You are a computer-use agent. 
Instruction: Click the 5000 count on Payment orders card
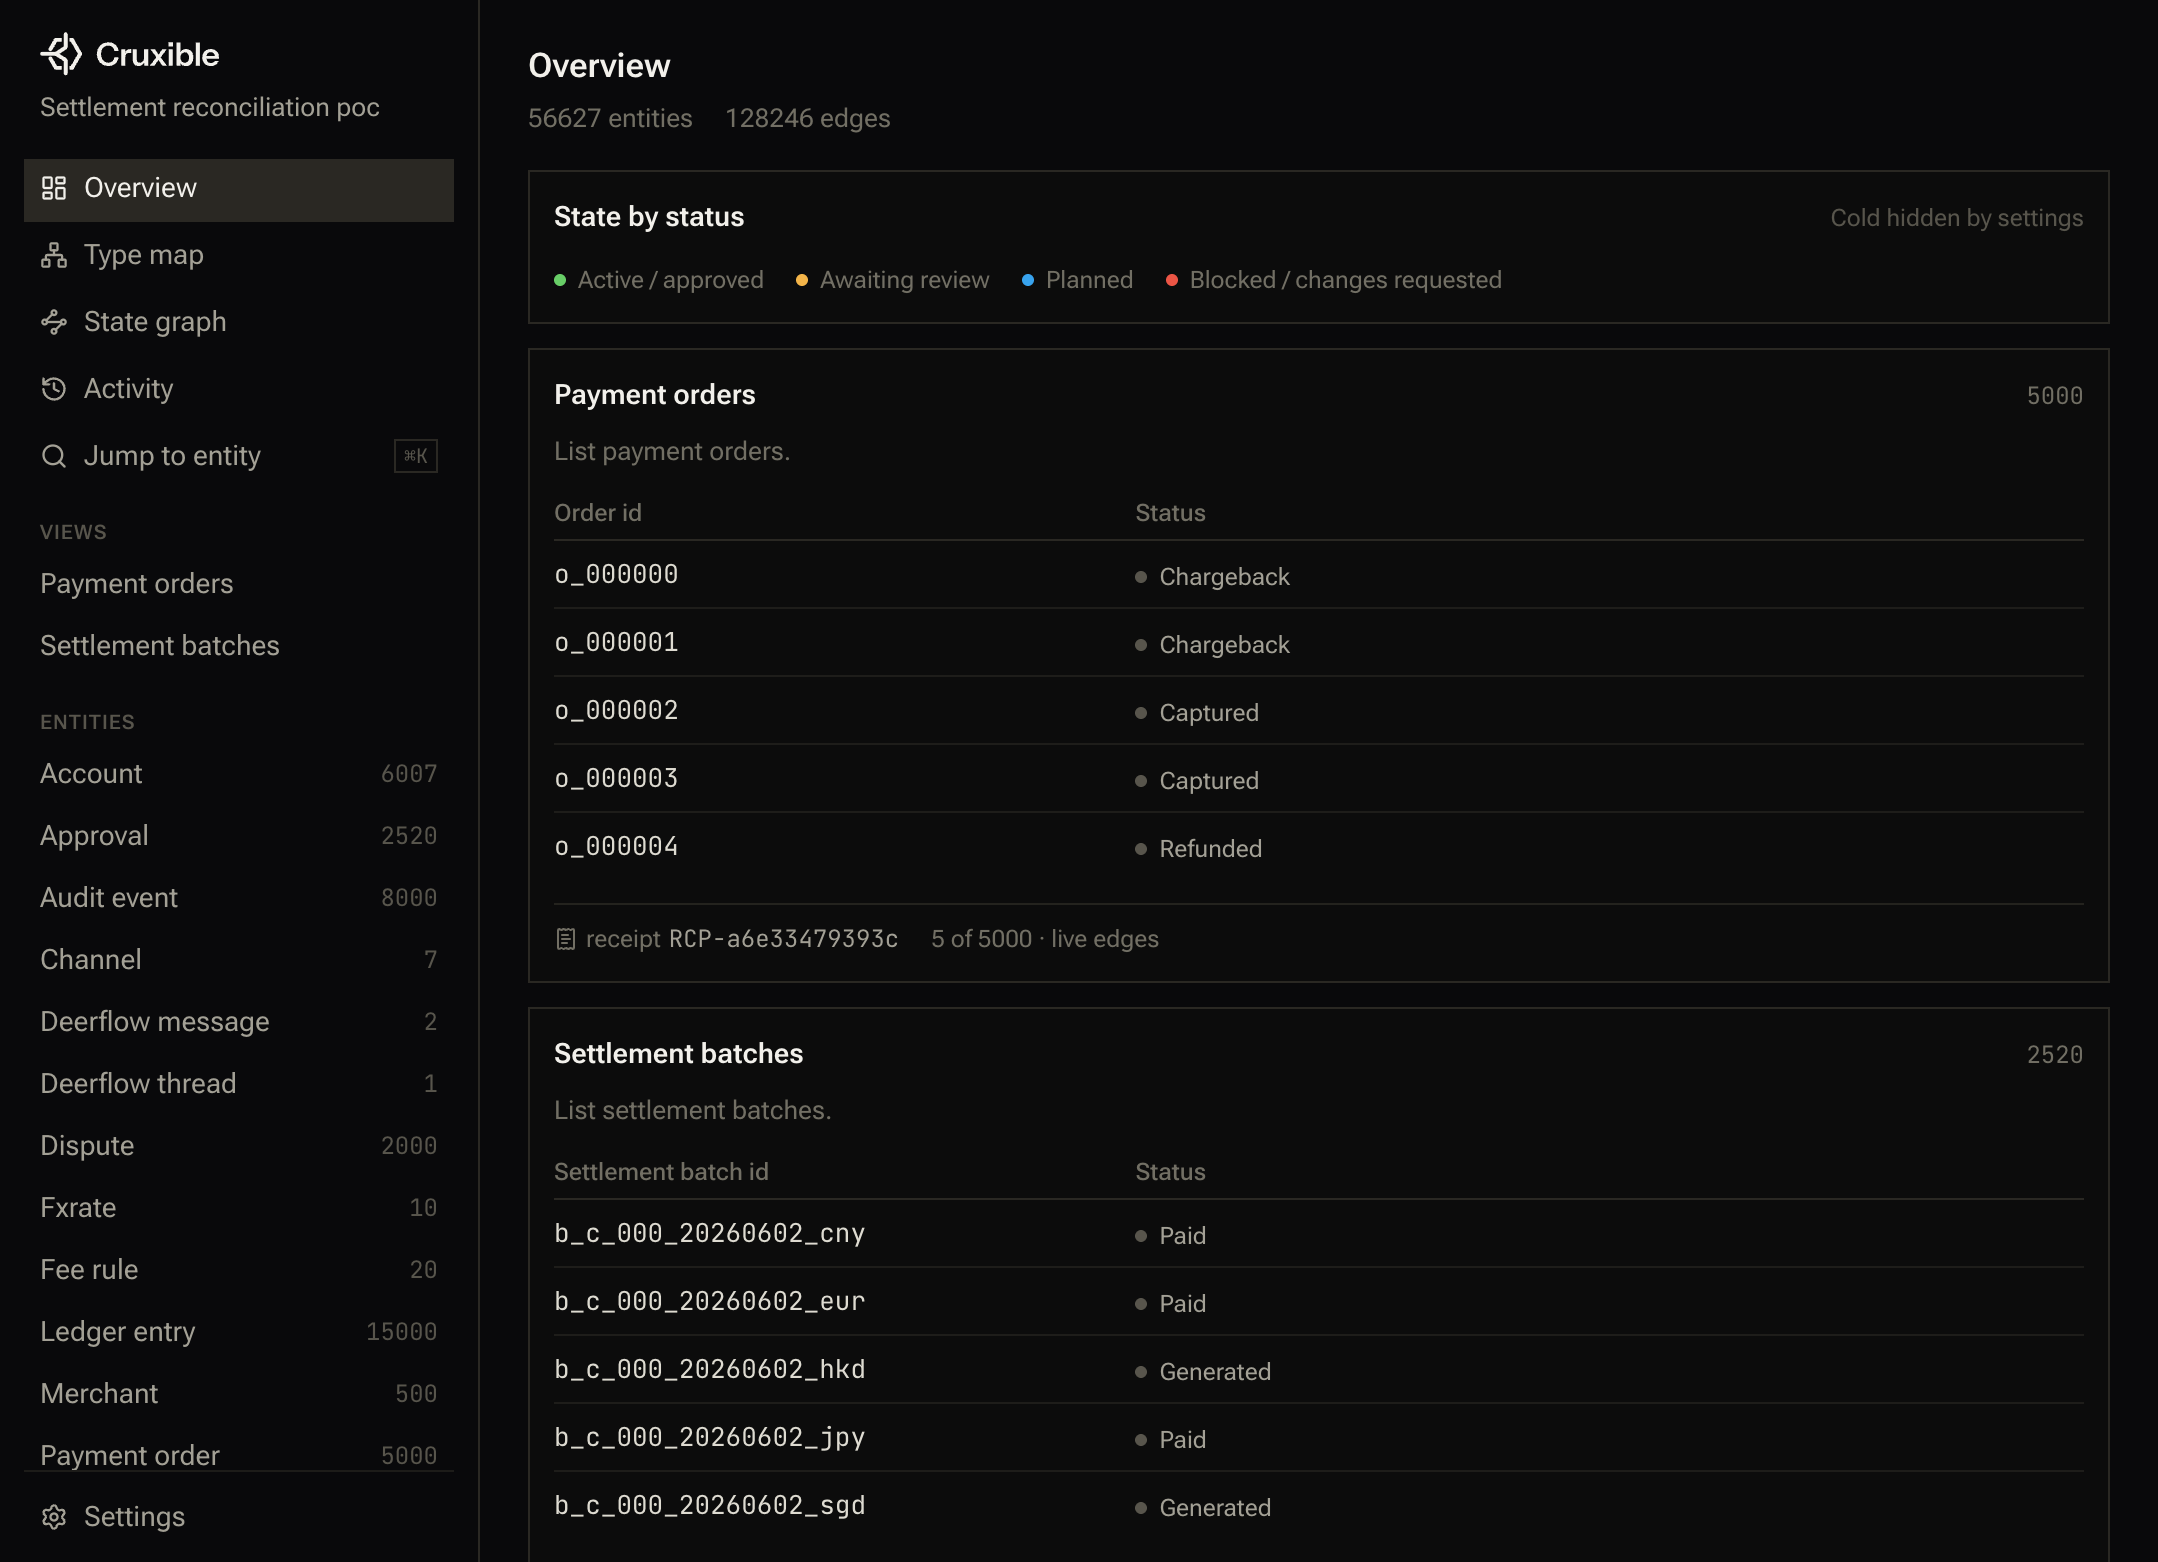pos(2055,396)
